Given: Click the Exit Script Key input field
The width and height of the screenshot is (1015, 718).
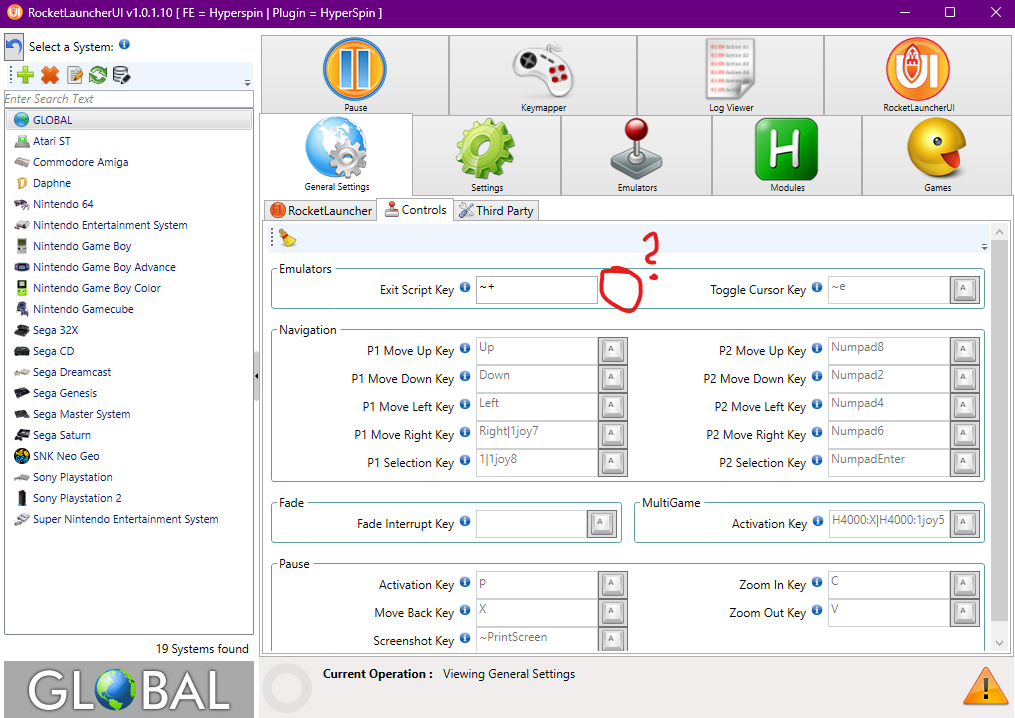Looking at the screenshot, I should pyautogui.click(x=537, y=289).
